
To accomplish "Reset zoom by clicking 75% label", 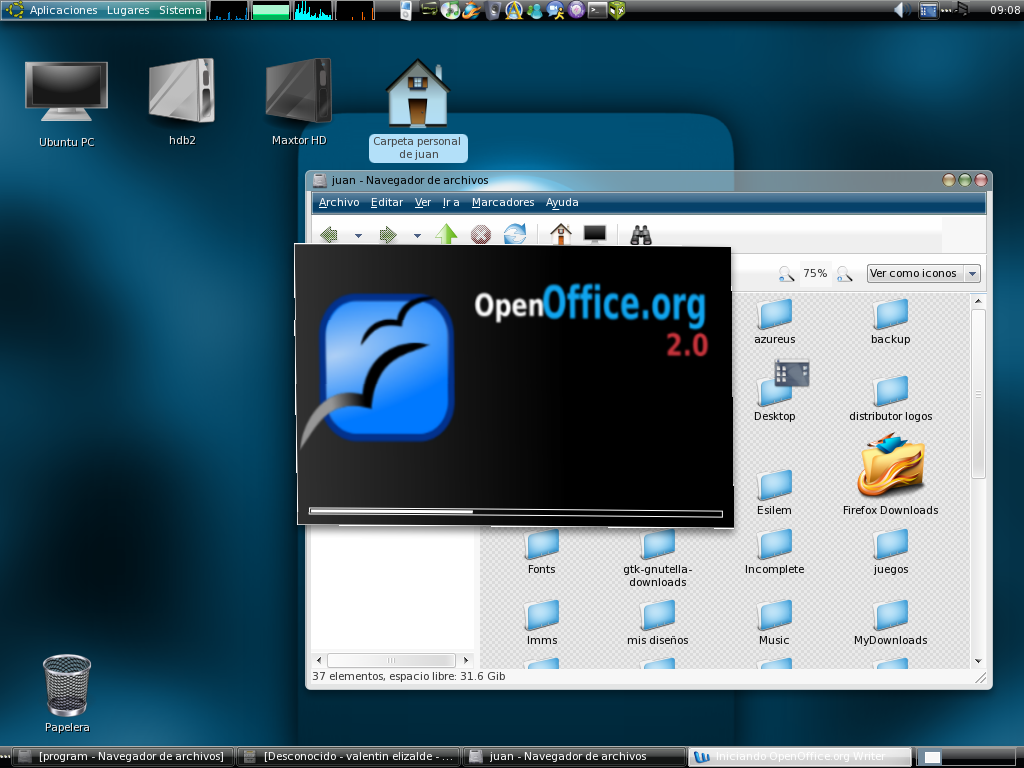I will (x=815, y=273).
